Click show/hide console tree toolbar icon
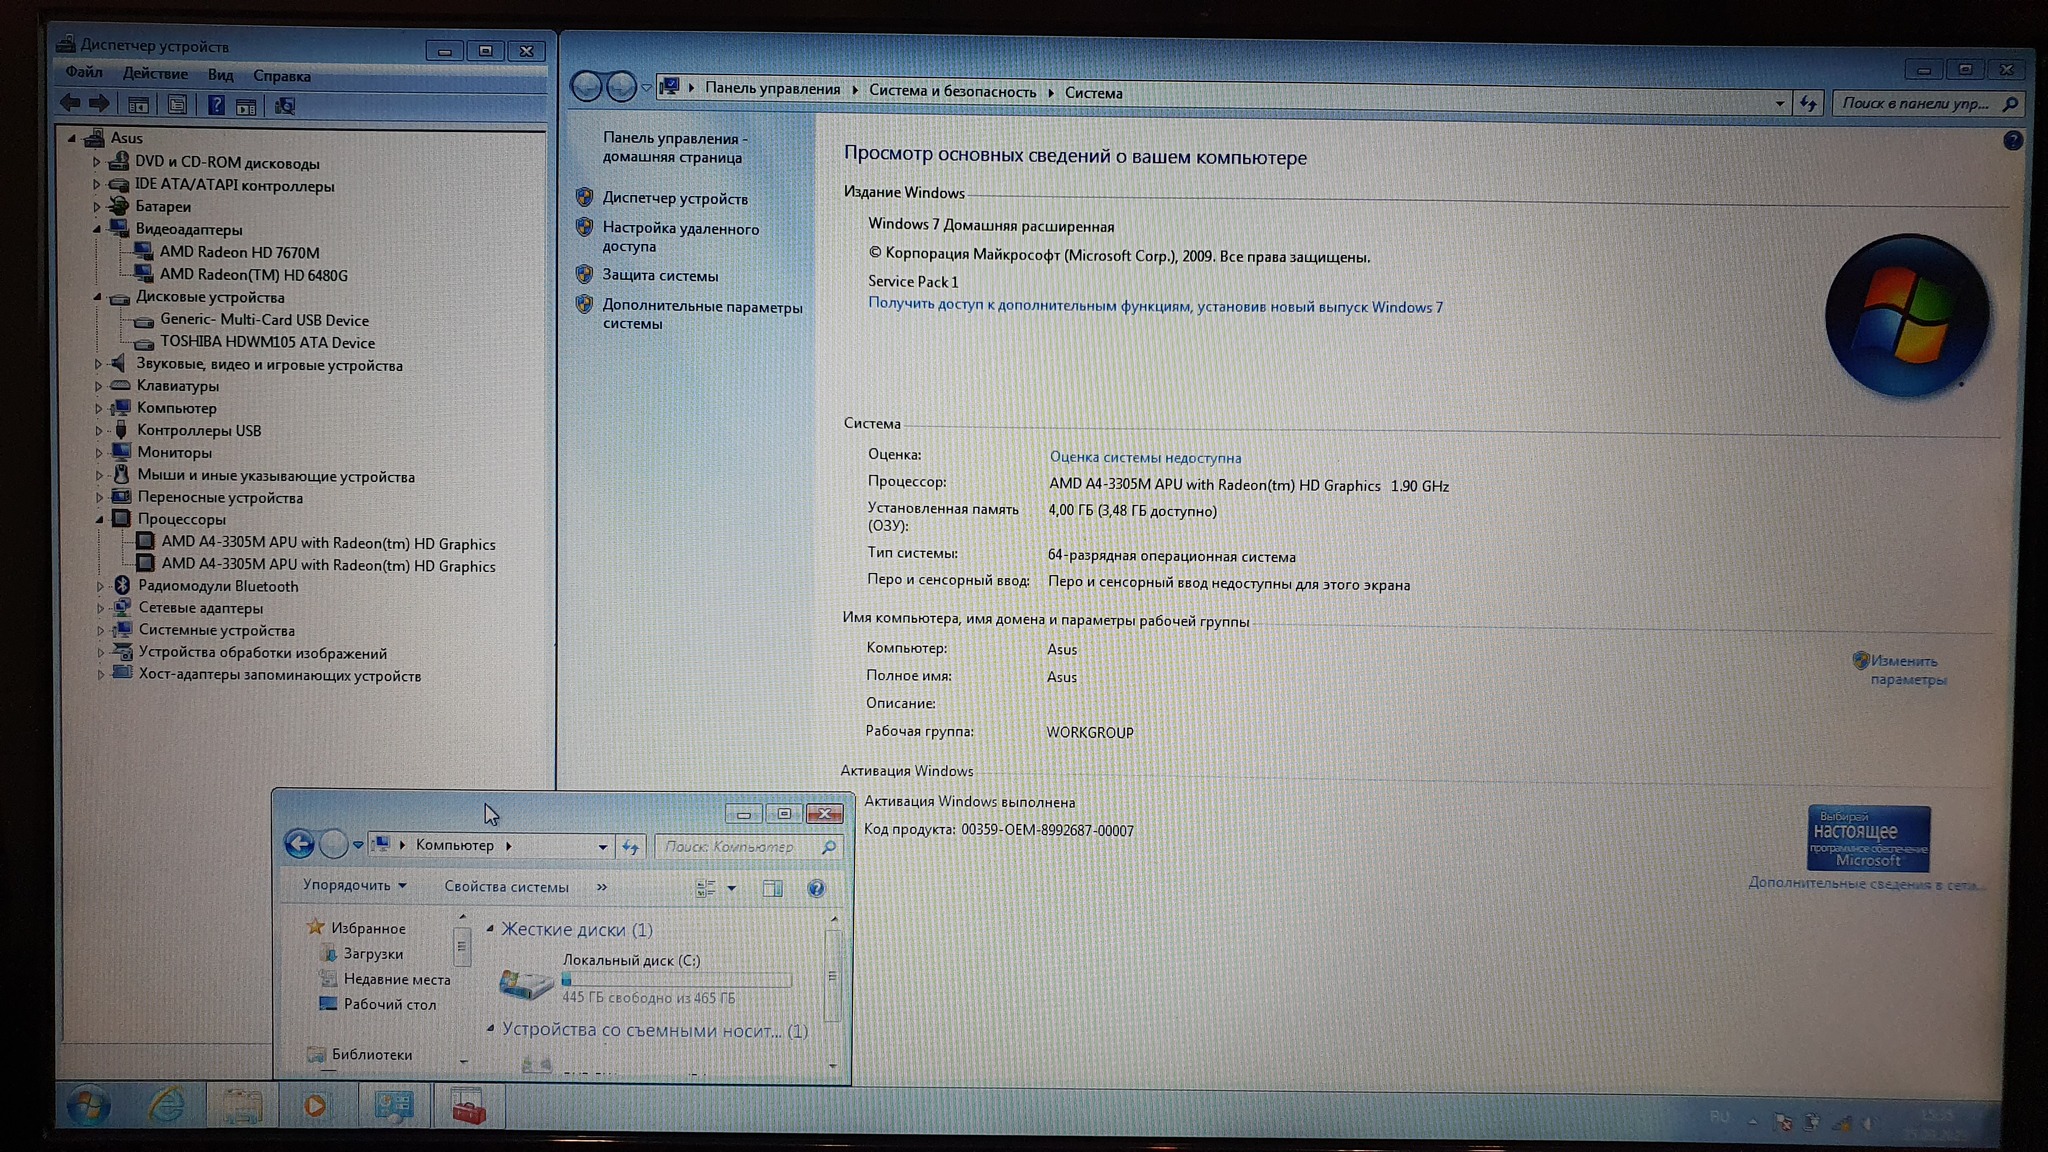The width and height of the screenshot is (2048, 1152). [138, 105]
